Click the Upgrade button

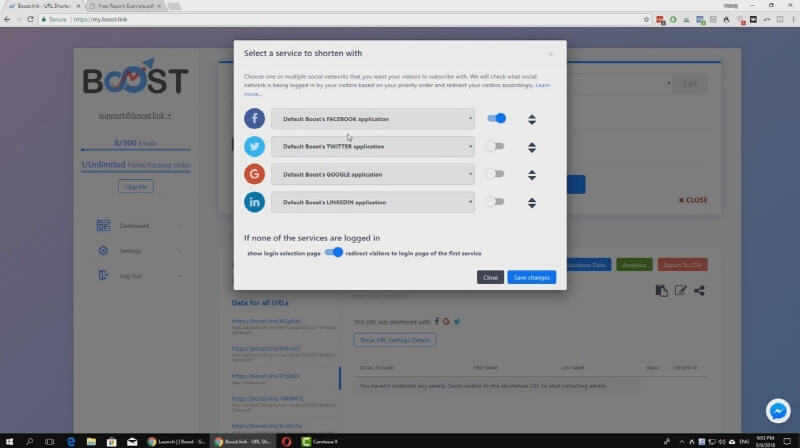(x=136, y=186)
